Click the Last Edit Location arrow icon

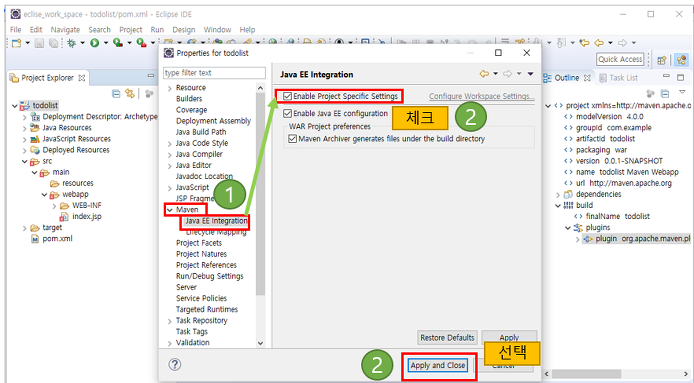coord(584,43)
